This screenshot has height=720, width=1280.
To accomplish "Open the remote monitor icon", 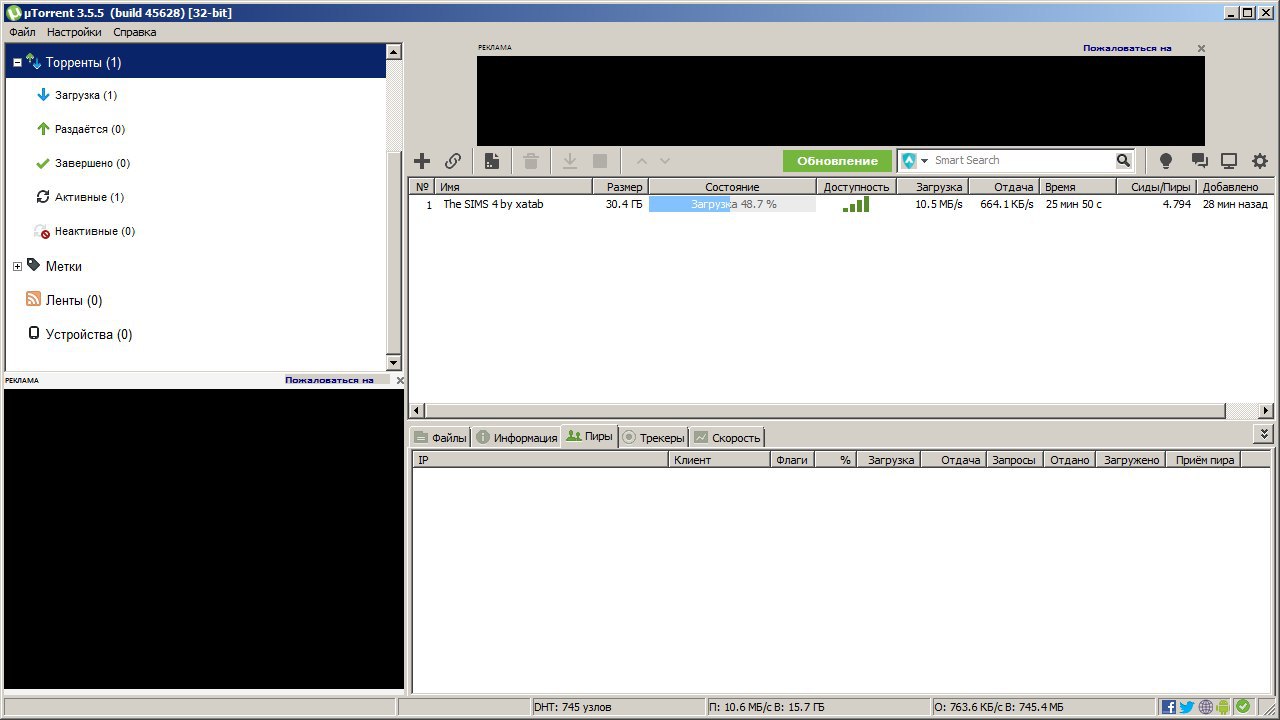I will pos(1229,161).
